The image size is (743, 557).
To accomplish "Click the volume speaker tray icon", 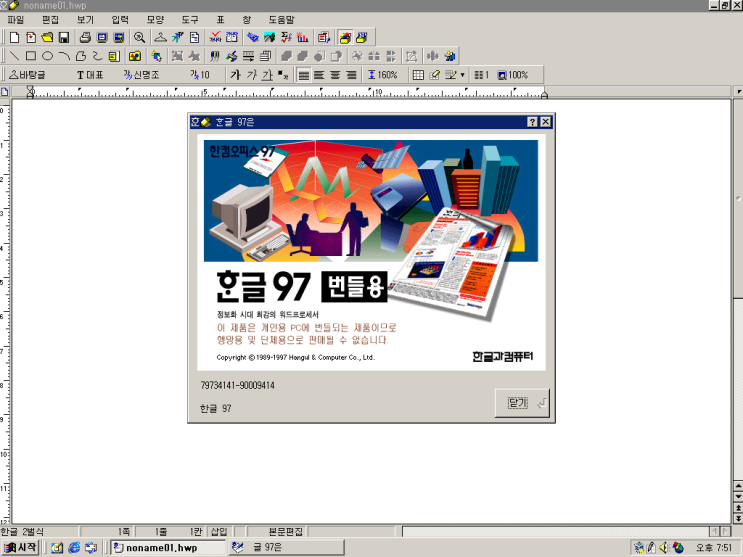I will coord(663,548).
